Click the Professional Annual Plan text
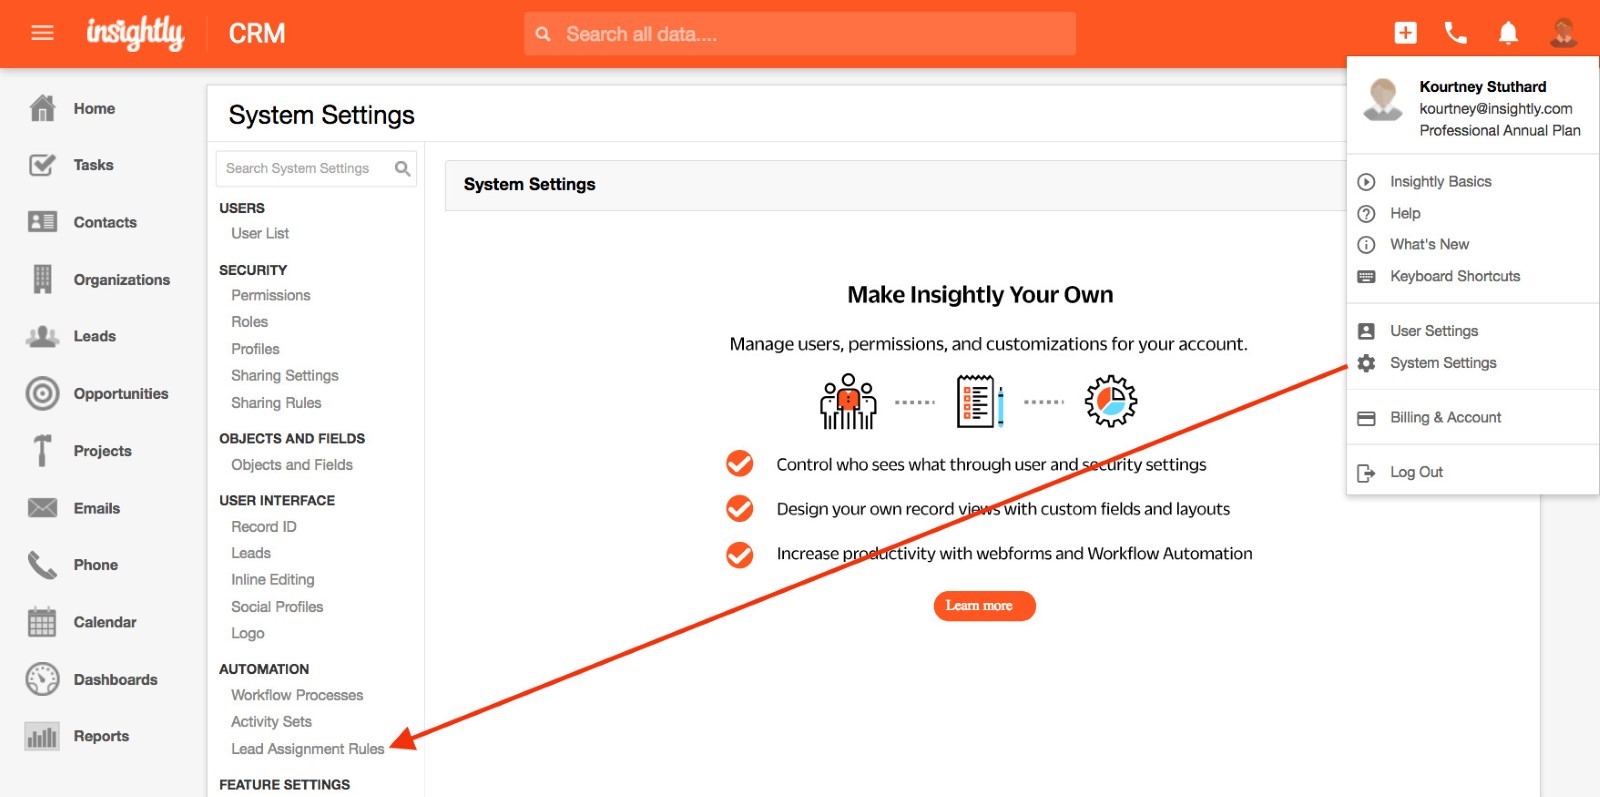Viewport: 1600px width, 797px height. tap(1500, 131)
